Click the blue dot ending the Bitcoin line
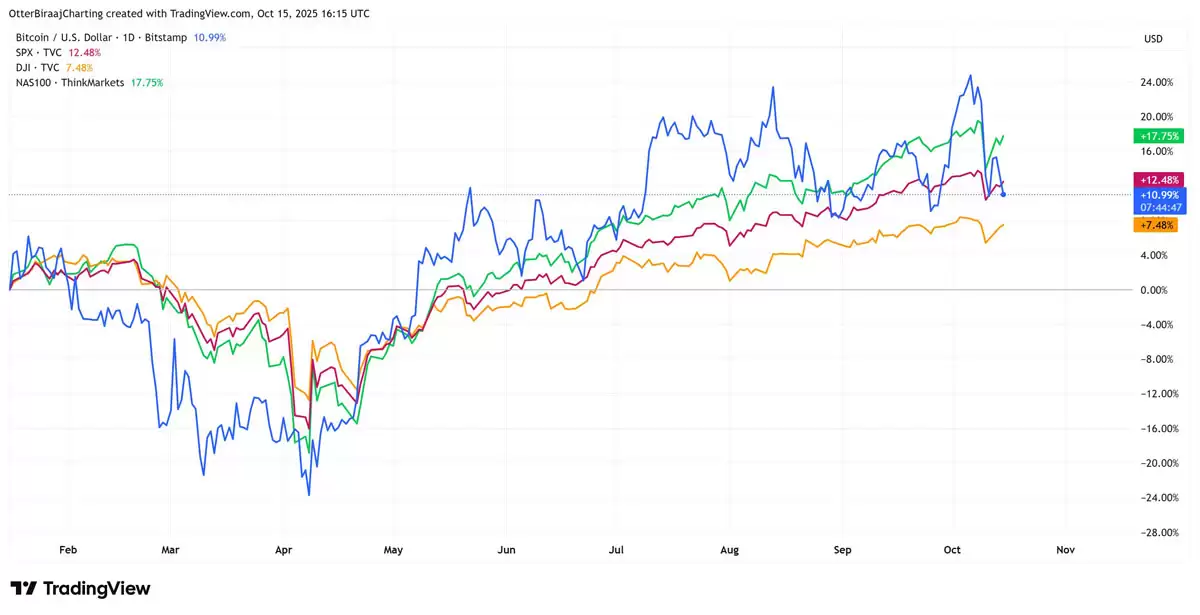Screen dimensions: 1200x615 pyautogui.click(x=1003, y=194)
